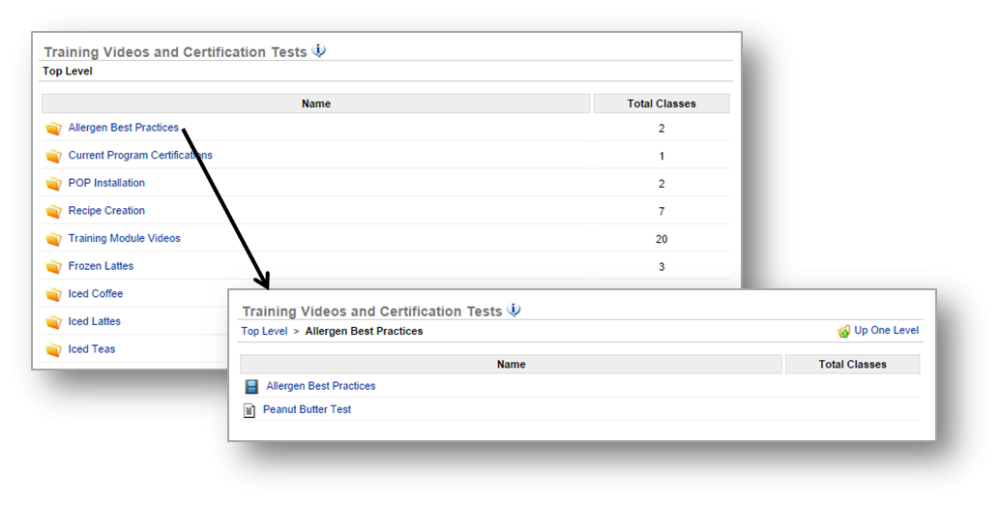
Task: Click the Up One Level link
Action: [886, 331]
